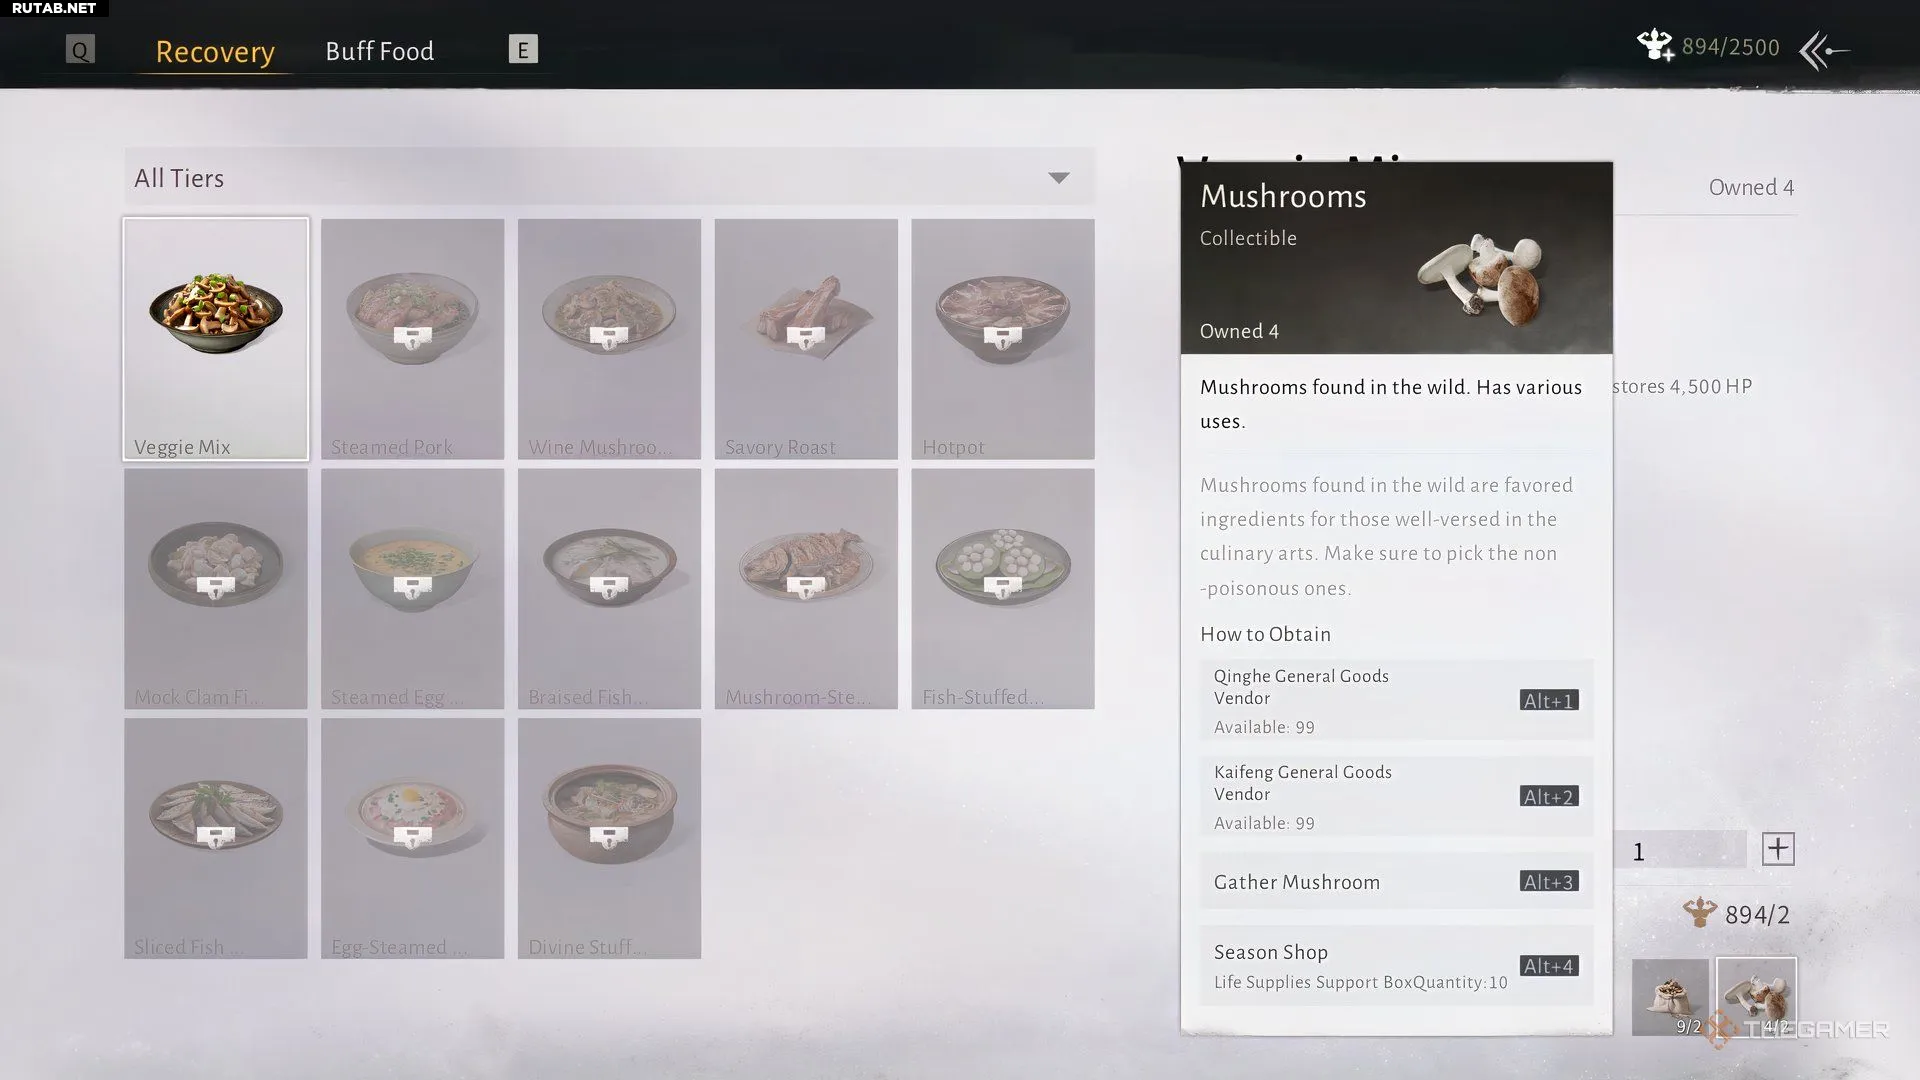
Task: Click the back arrow icon at top right
Action: click(x=1823, y=50)
